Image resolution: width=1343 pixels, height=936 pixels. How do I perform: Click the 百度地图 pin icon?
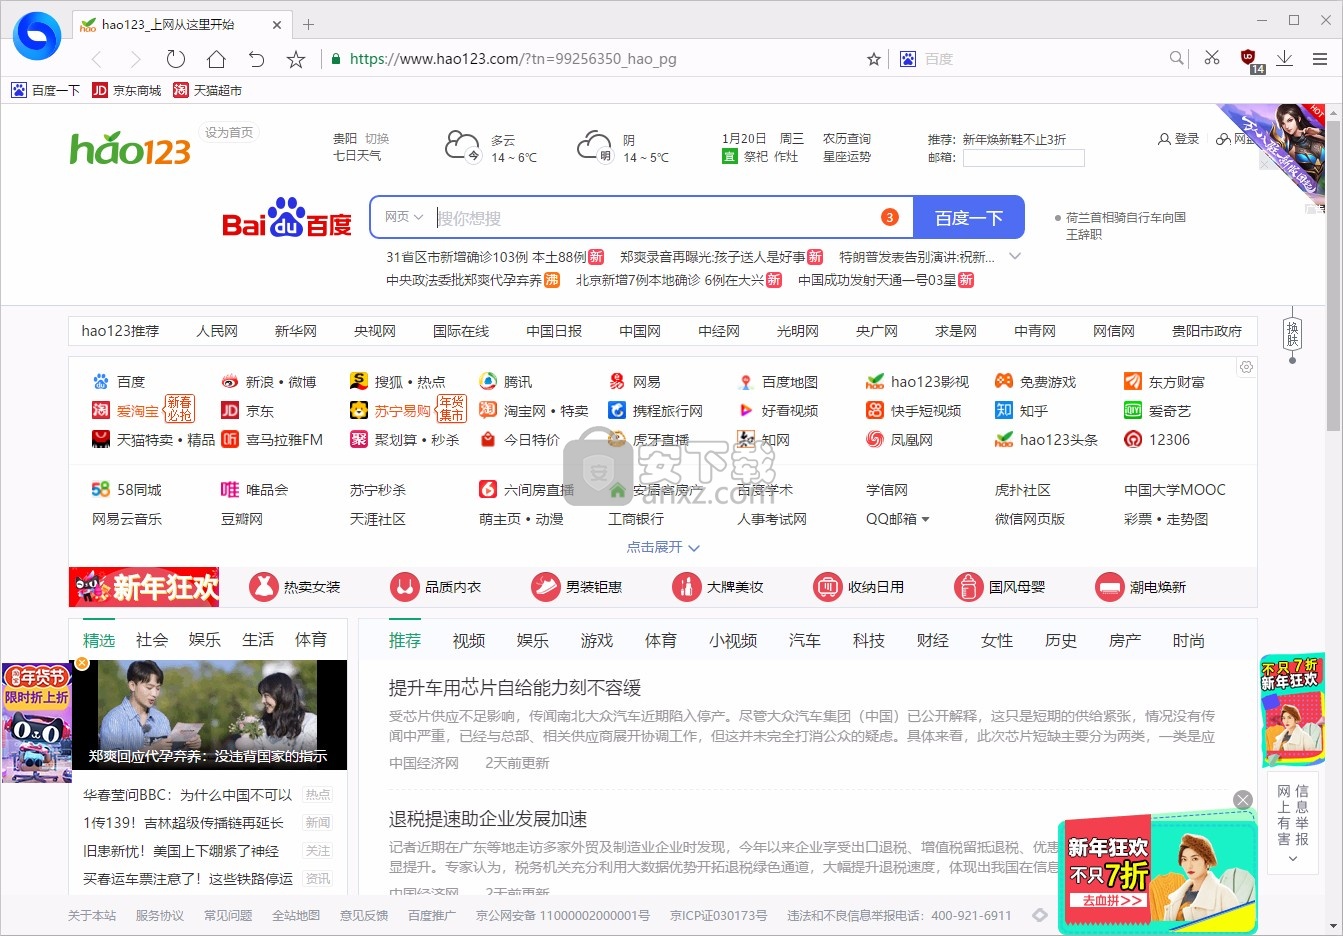click(746, 381)
